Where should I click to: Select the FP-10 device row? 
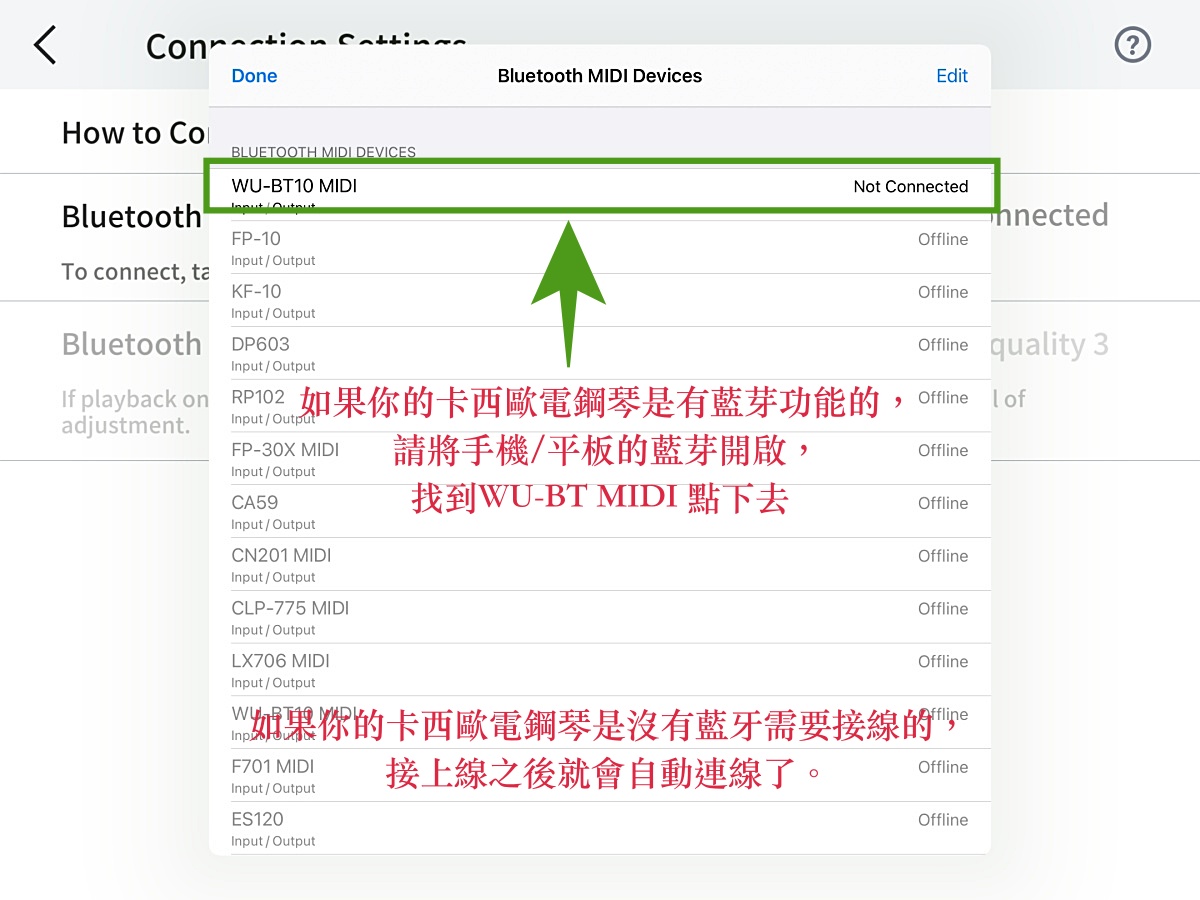point(256,240)
